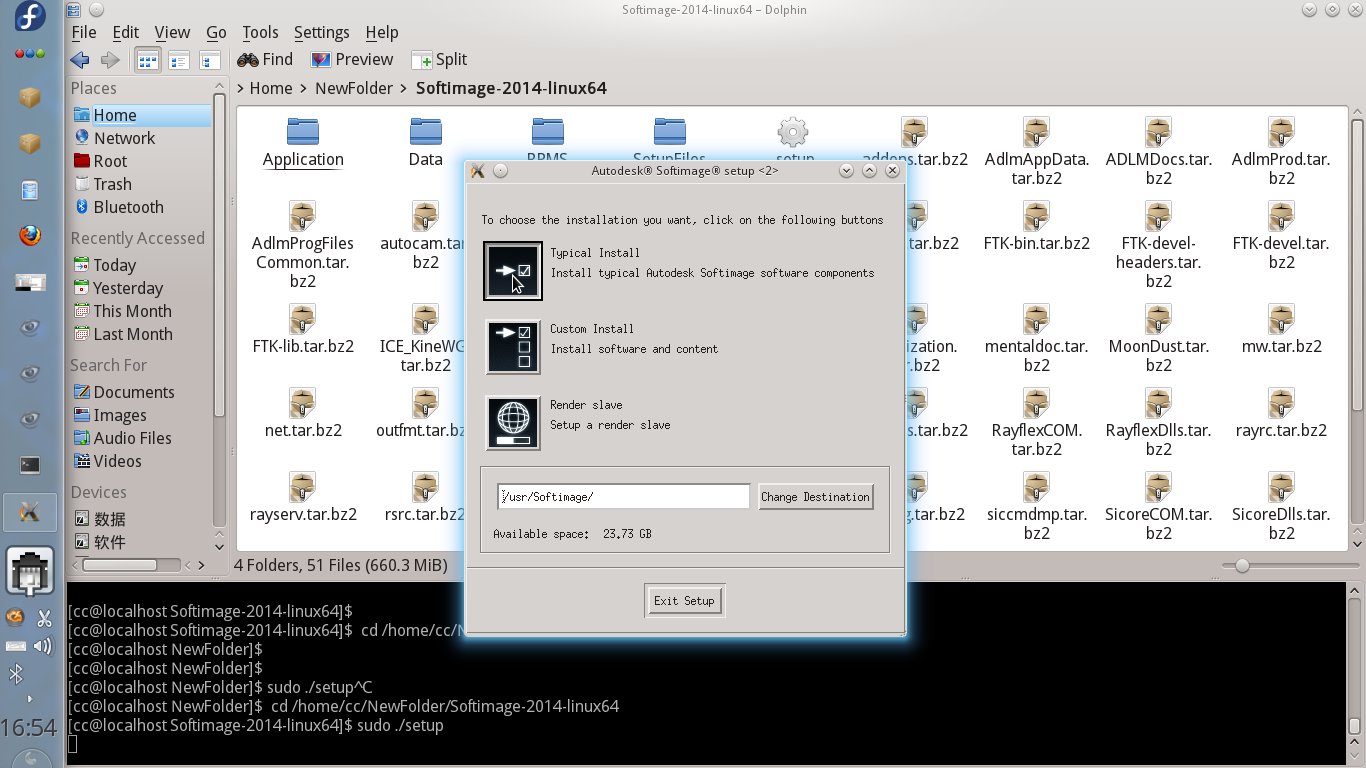The height and width of the screenshot is (768, 1366).
Task: Click the installation path input field
Action: click(x=623, y=497)
